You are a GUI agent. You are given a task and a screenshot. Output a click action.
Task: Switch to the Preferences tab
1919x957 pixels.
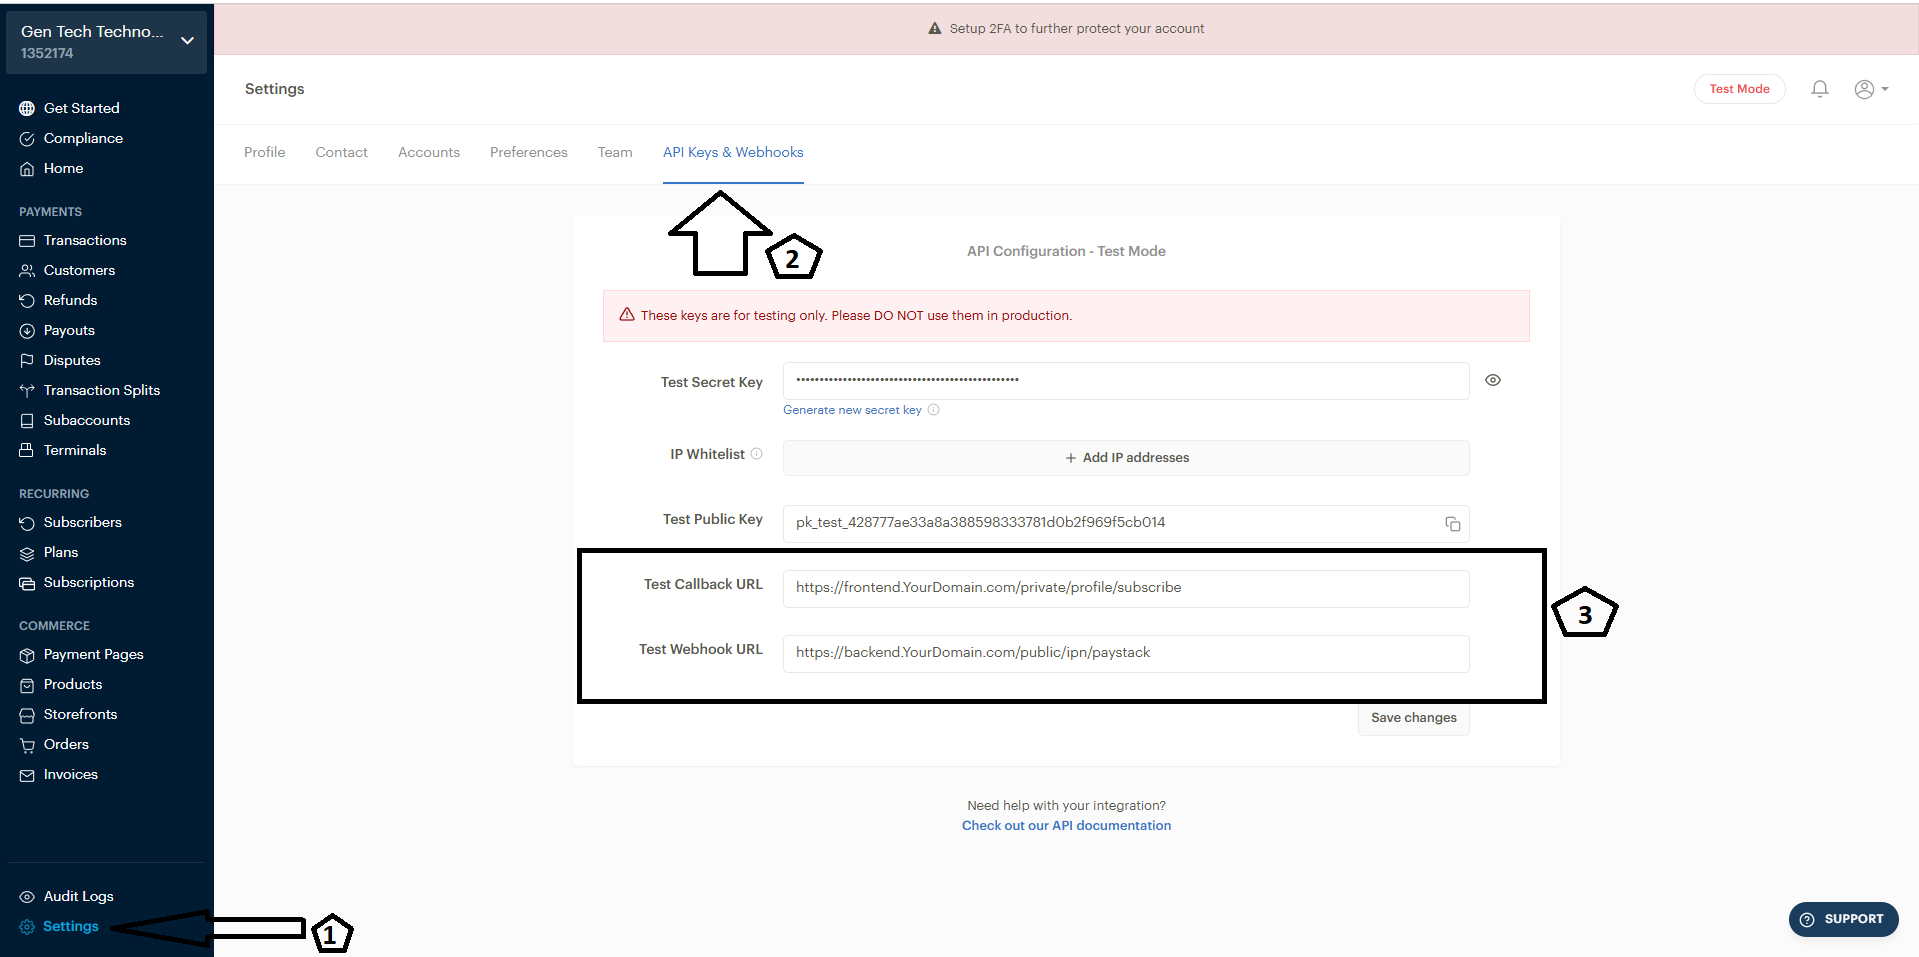tap(528, 152)
